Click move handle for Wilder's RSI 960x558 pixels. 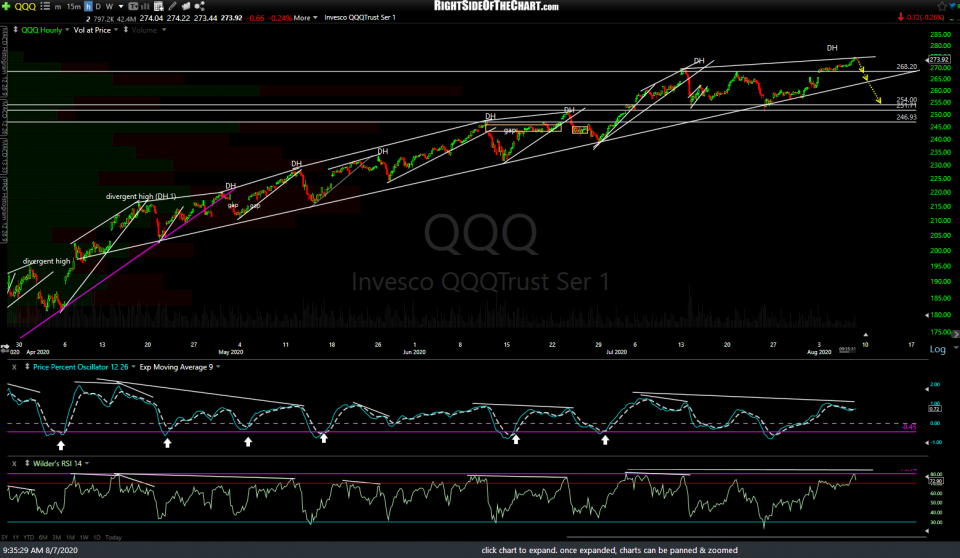(x=27, y=463)
